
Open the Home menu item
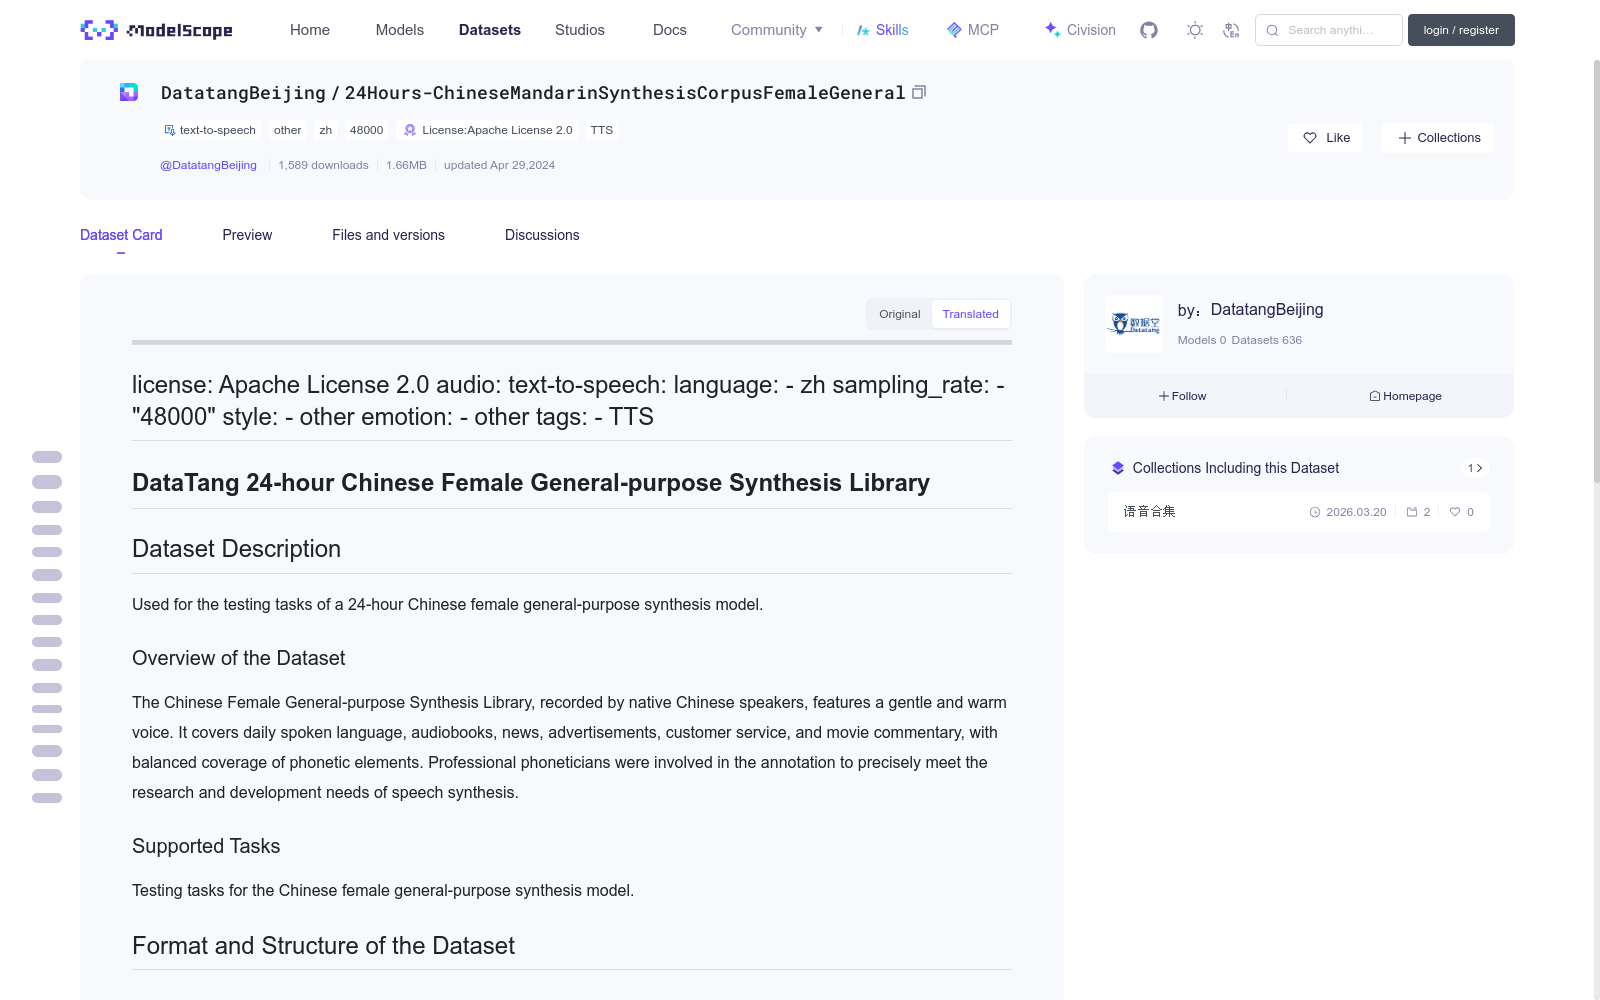pyautogui.click(x=310, y=30)
